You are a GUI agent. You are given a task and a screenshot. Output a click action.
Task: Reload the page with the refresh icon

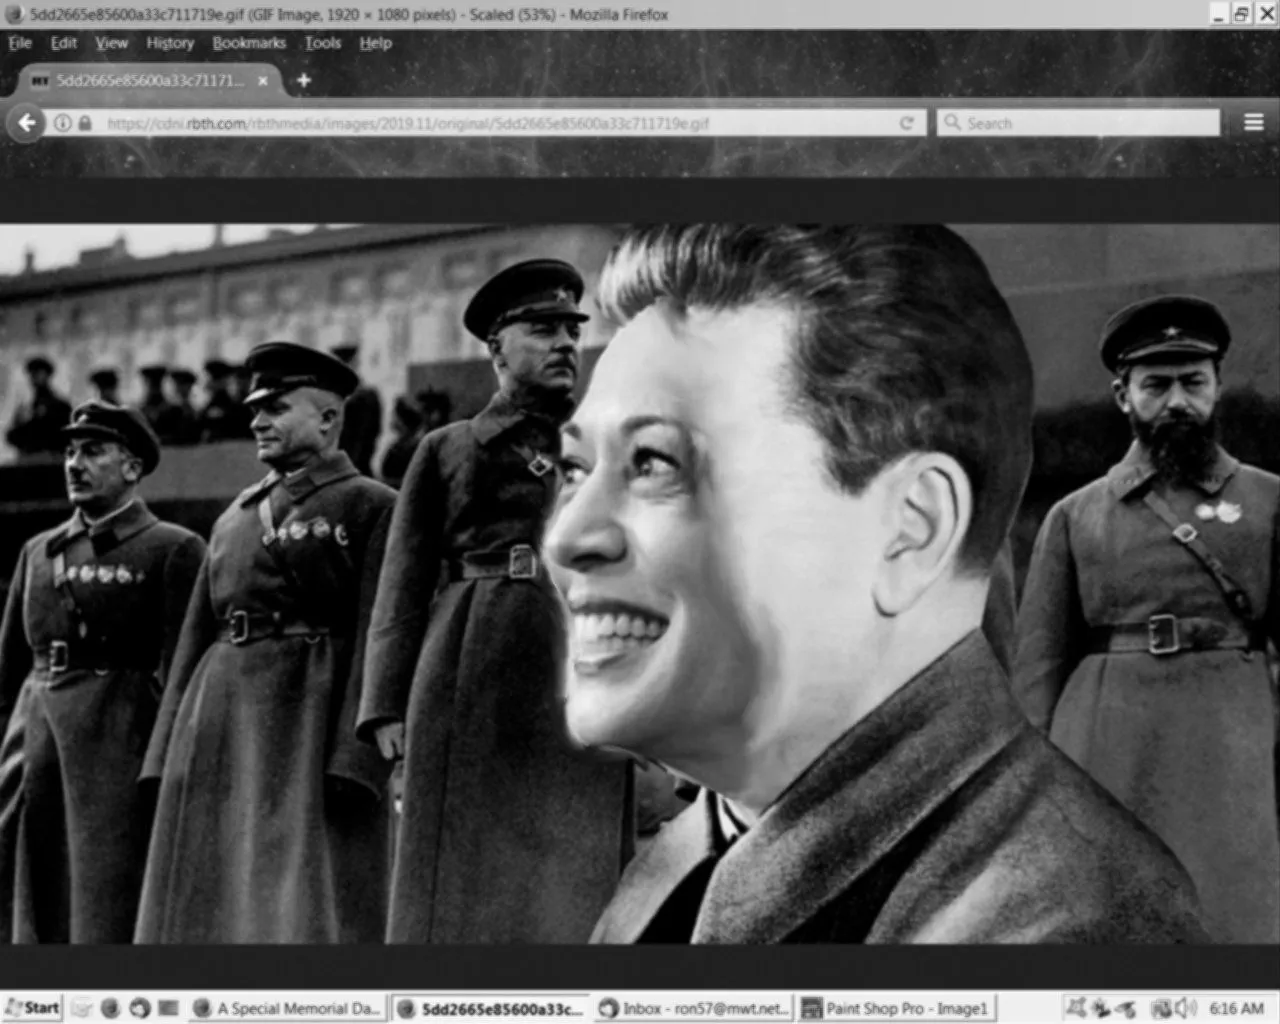pyautogui.click(x=906, y=123)
